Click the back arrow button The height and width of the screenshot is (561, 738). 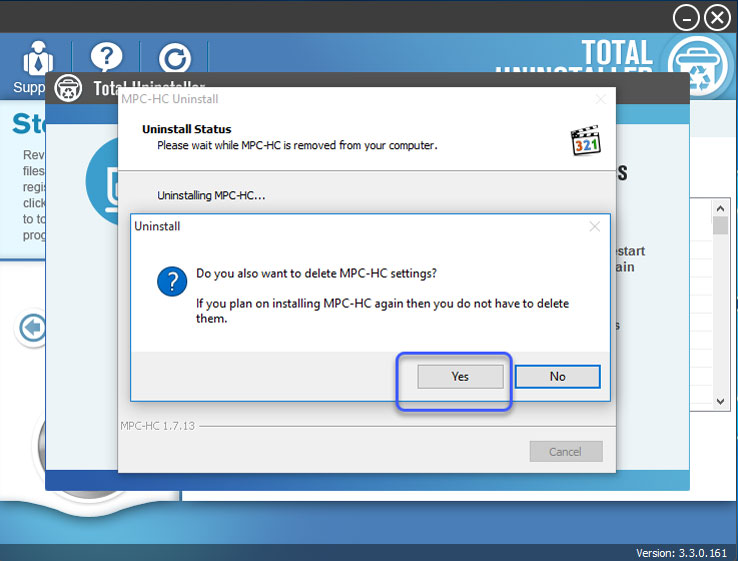33,328
